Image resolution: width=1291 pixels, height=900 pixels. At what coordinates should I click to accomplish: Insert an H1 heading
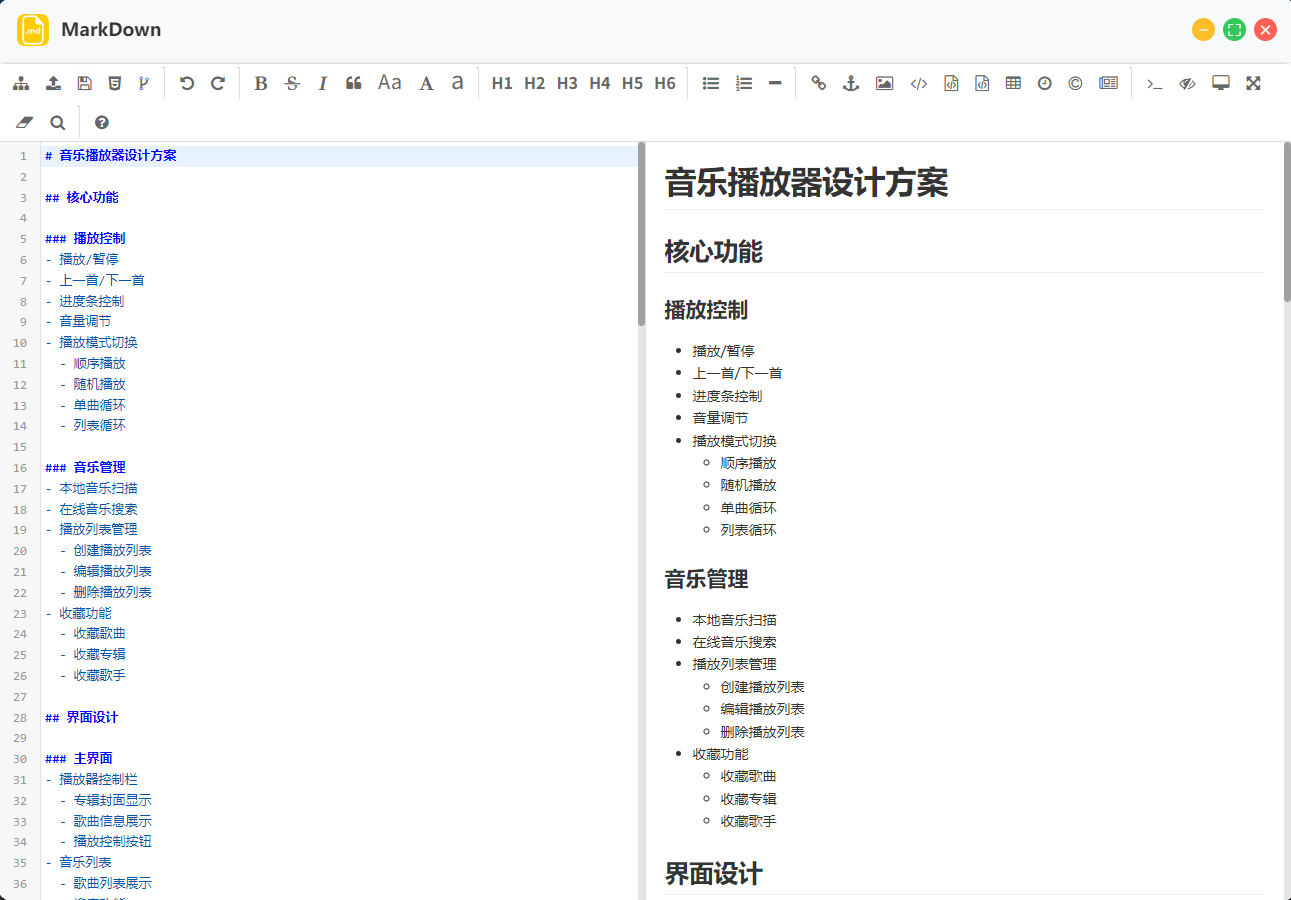(502, 84)
